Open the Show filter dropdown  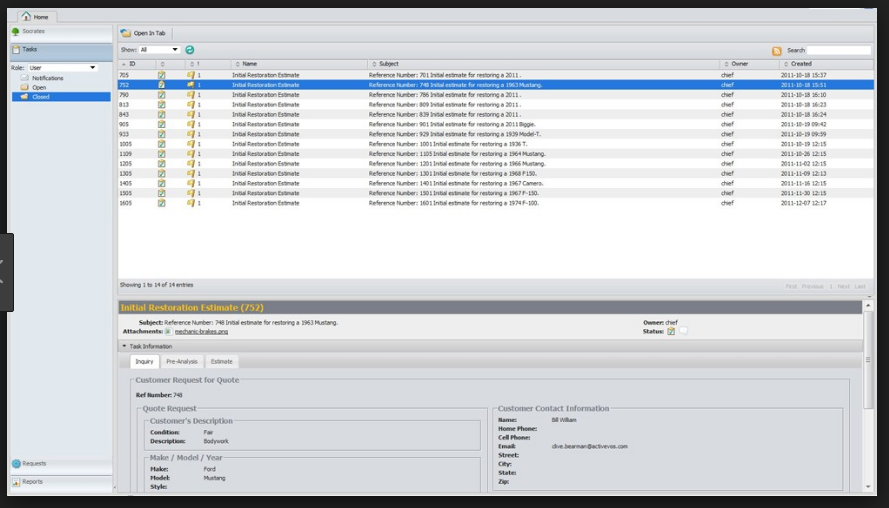159,50
